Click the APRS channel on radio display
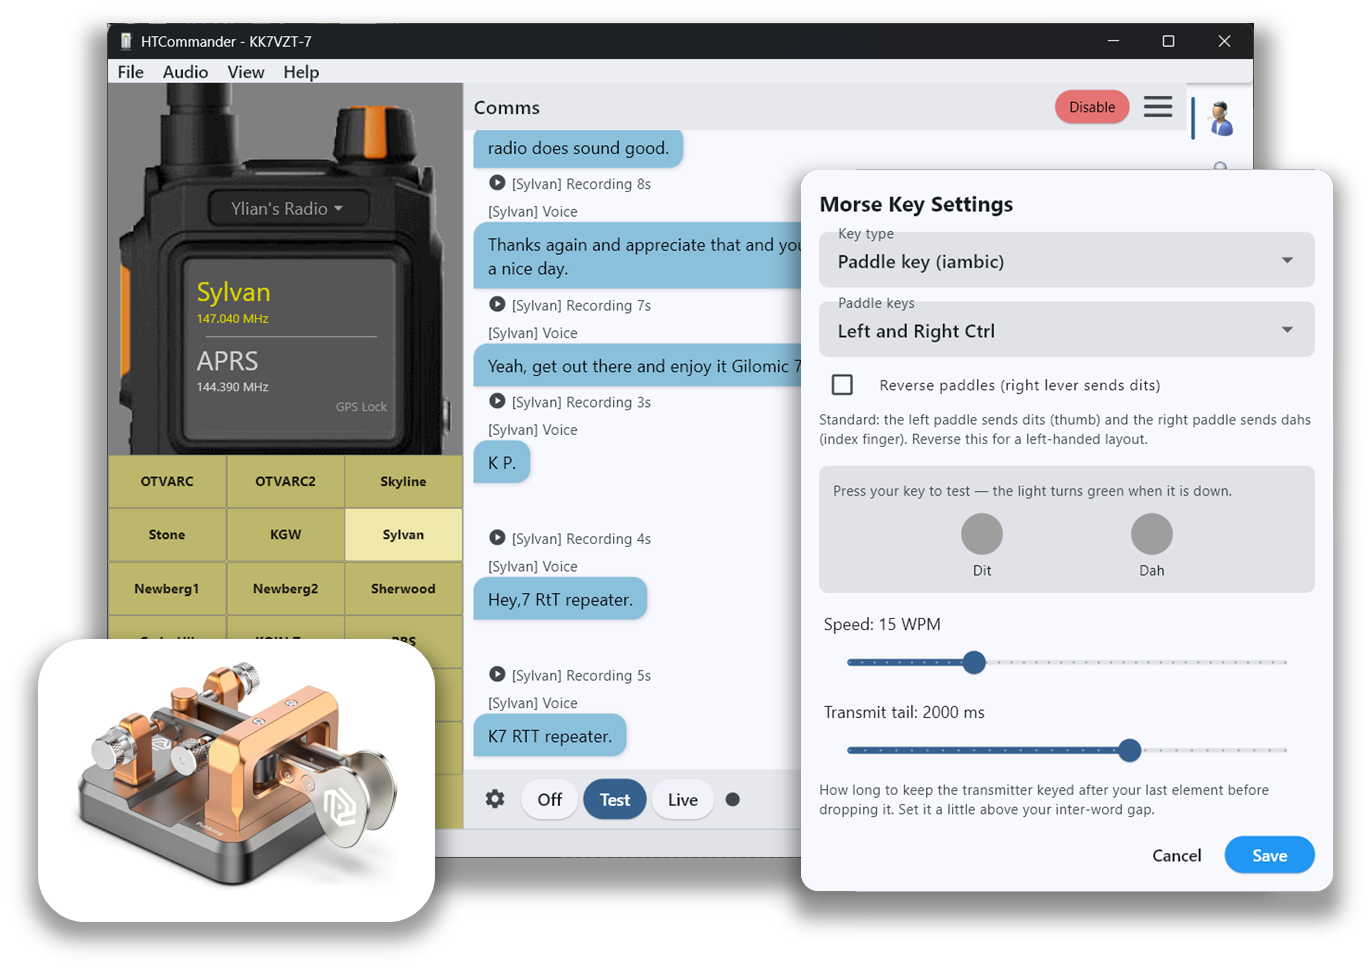 [228, 361]
